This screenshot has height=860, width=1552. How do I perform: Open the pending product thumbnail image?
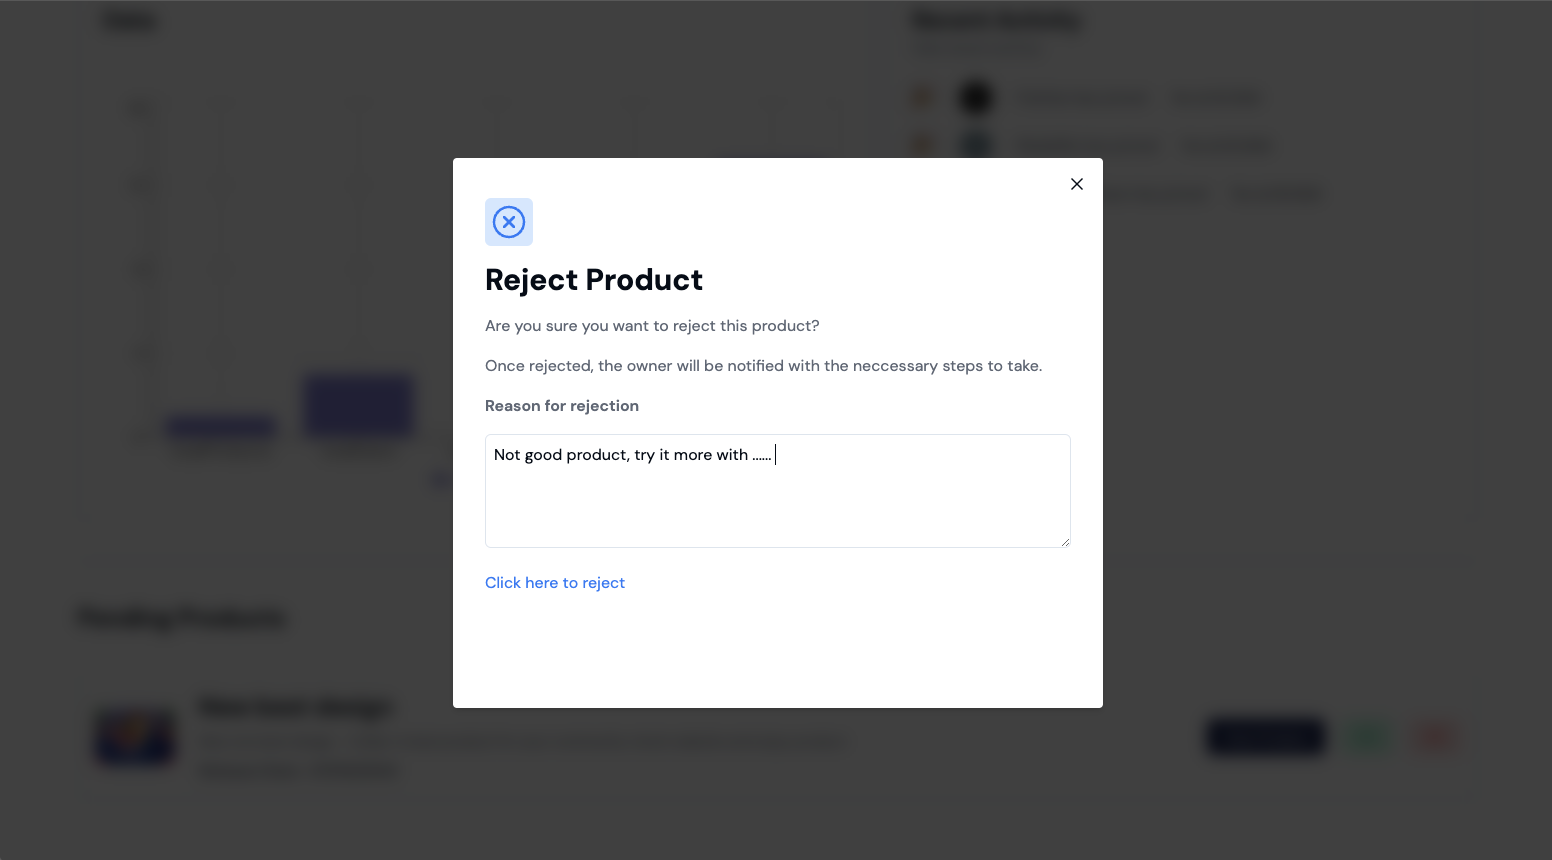coord(135,737)
